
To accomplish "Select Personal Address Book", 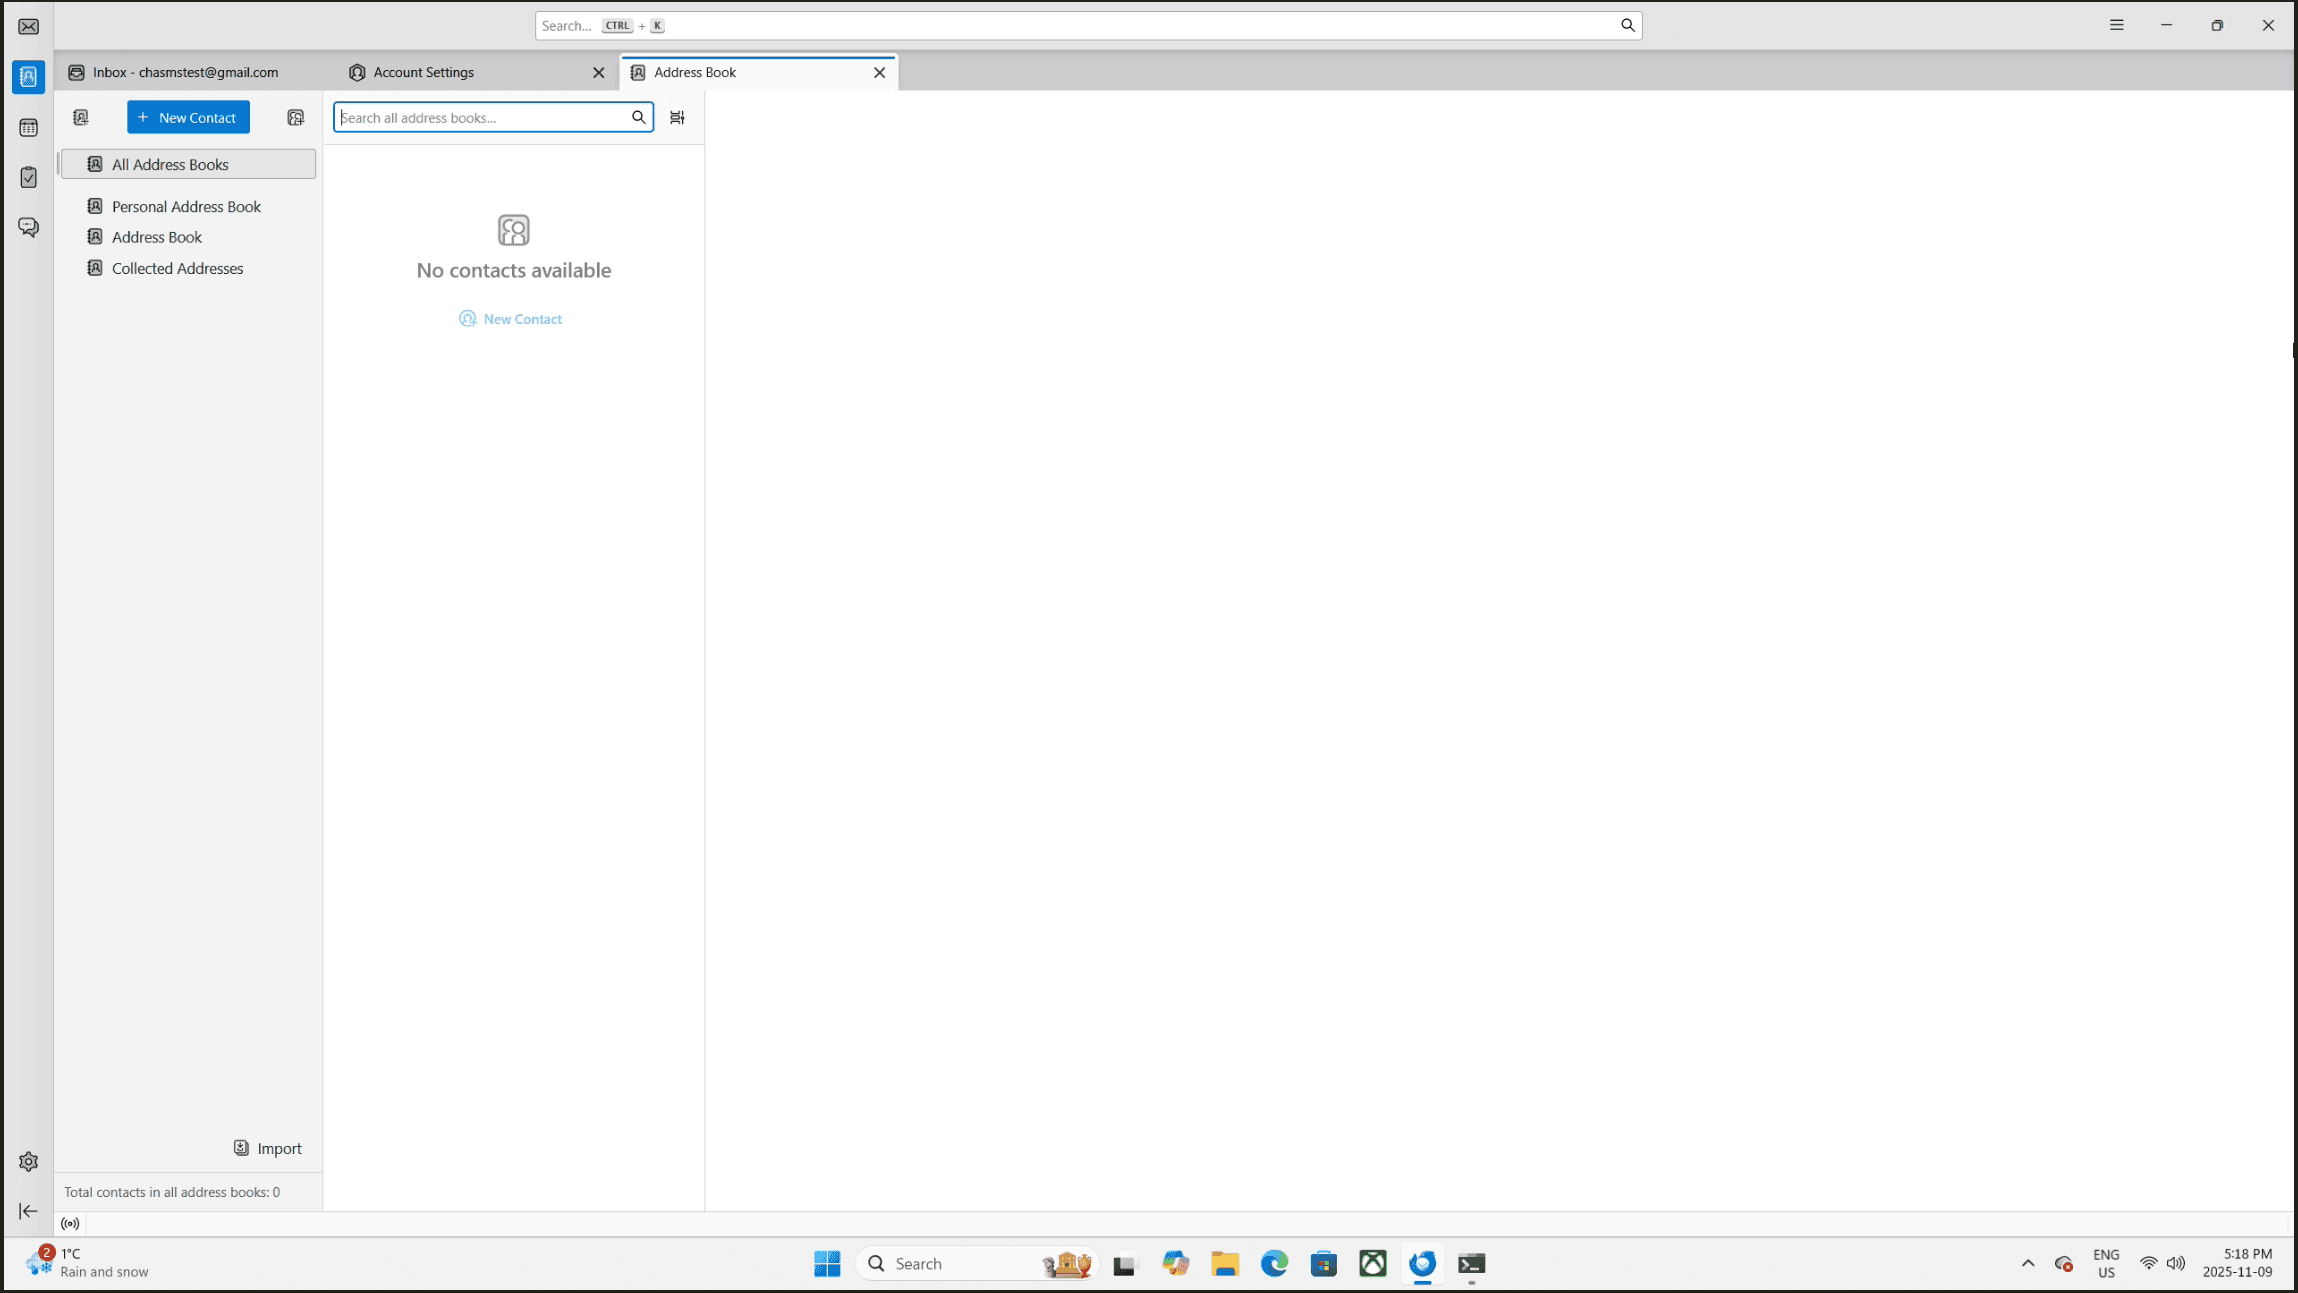I will tap(186, 206).
